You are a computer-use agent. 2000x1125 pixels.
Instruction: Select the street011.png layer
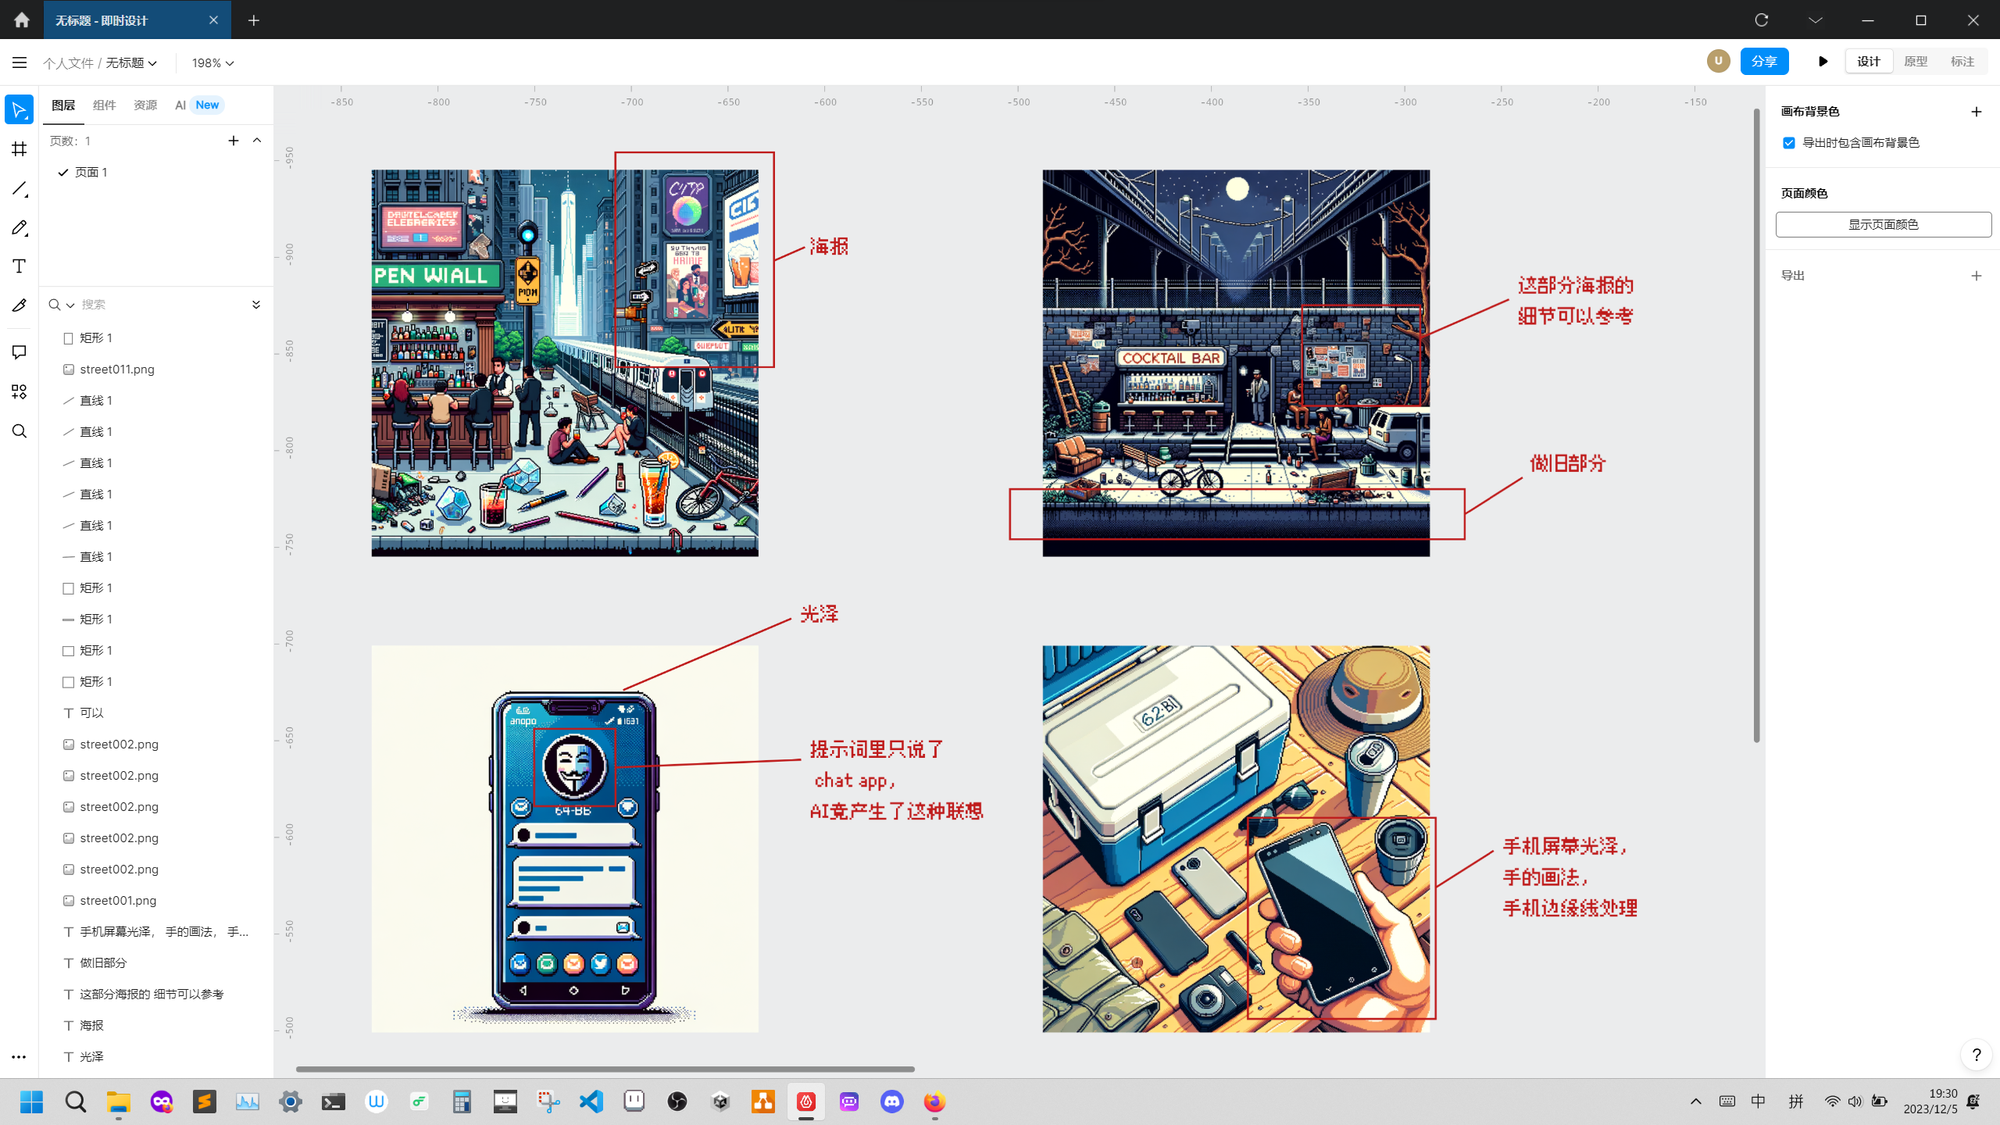(117, 369)
